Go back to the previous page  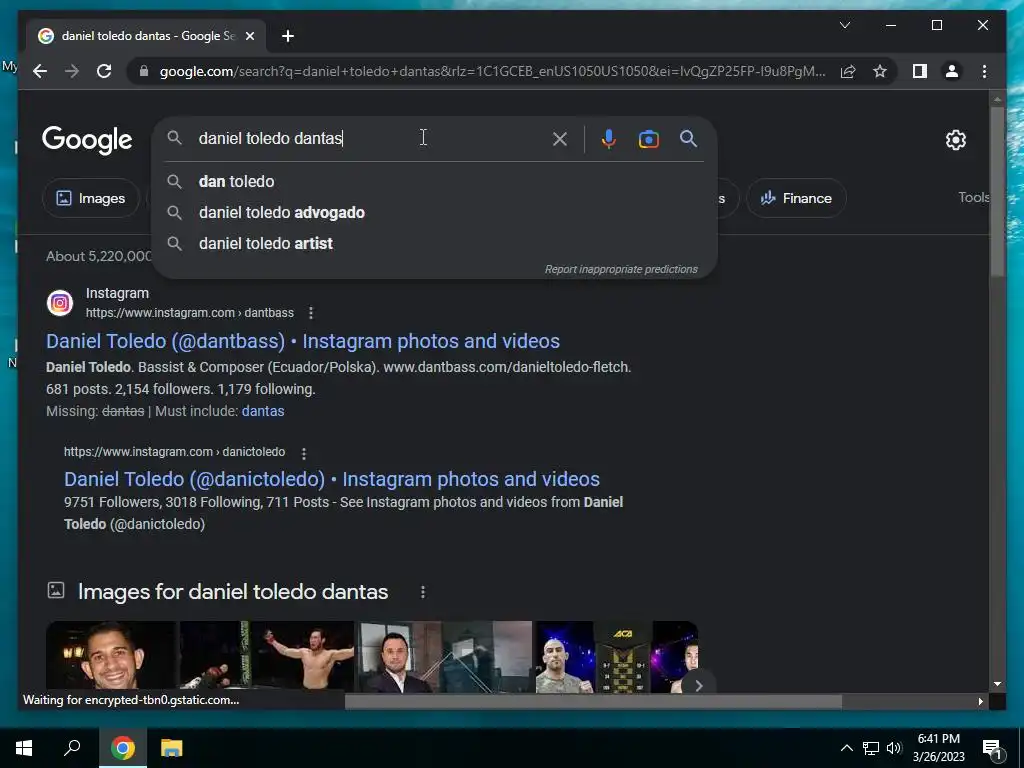coord(40,71)
